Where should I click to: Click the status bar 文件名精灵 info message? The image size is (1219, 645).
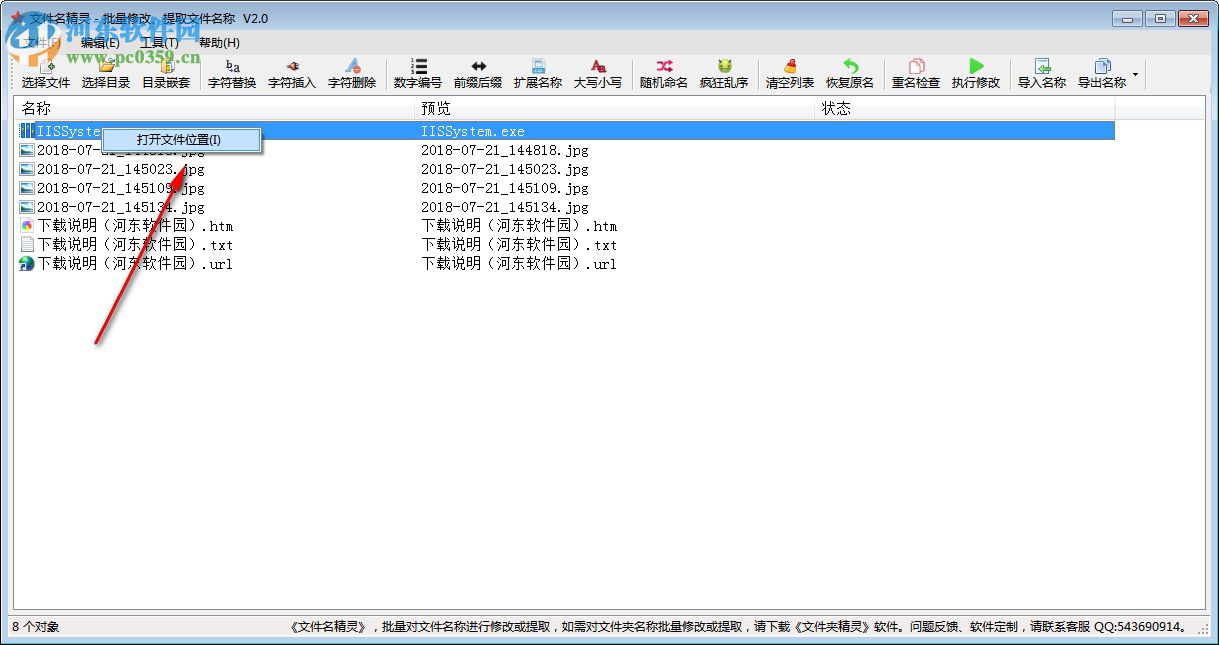tap(740, 627)
